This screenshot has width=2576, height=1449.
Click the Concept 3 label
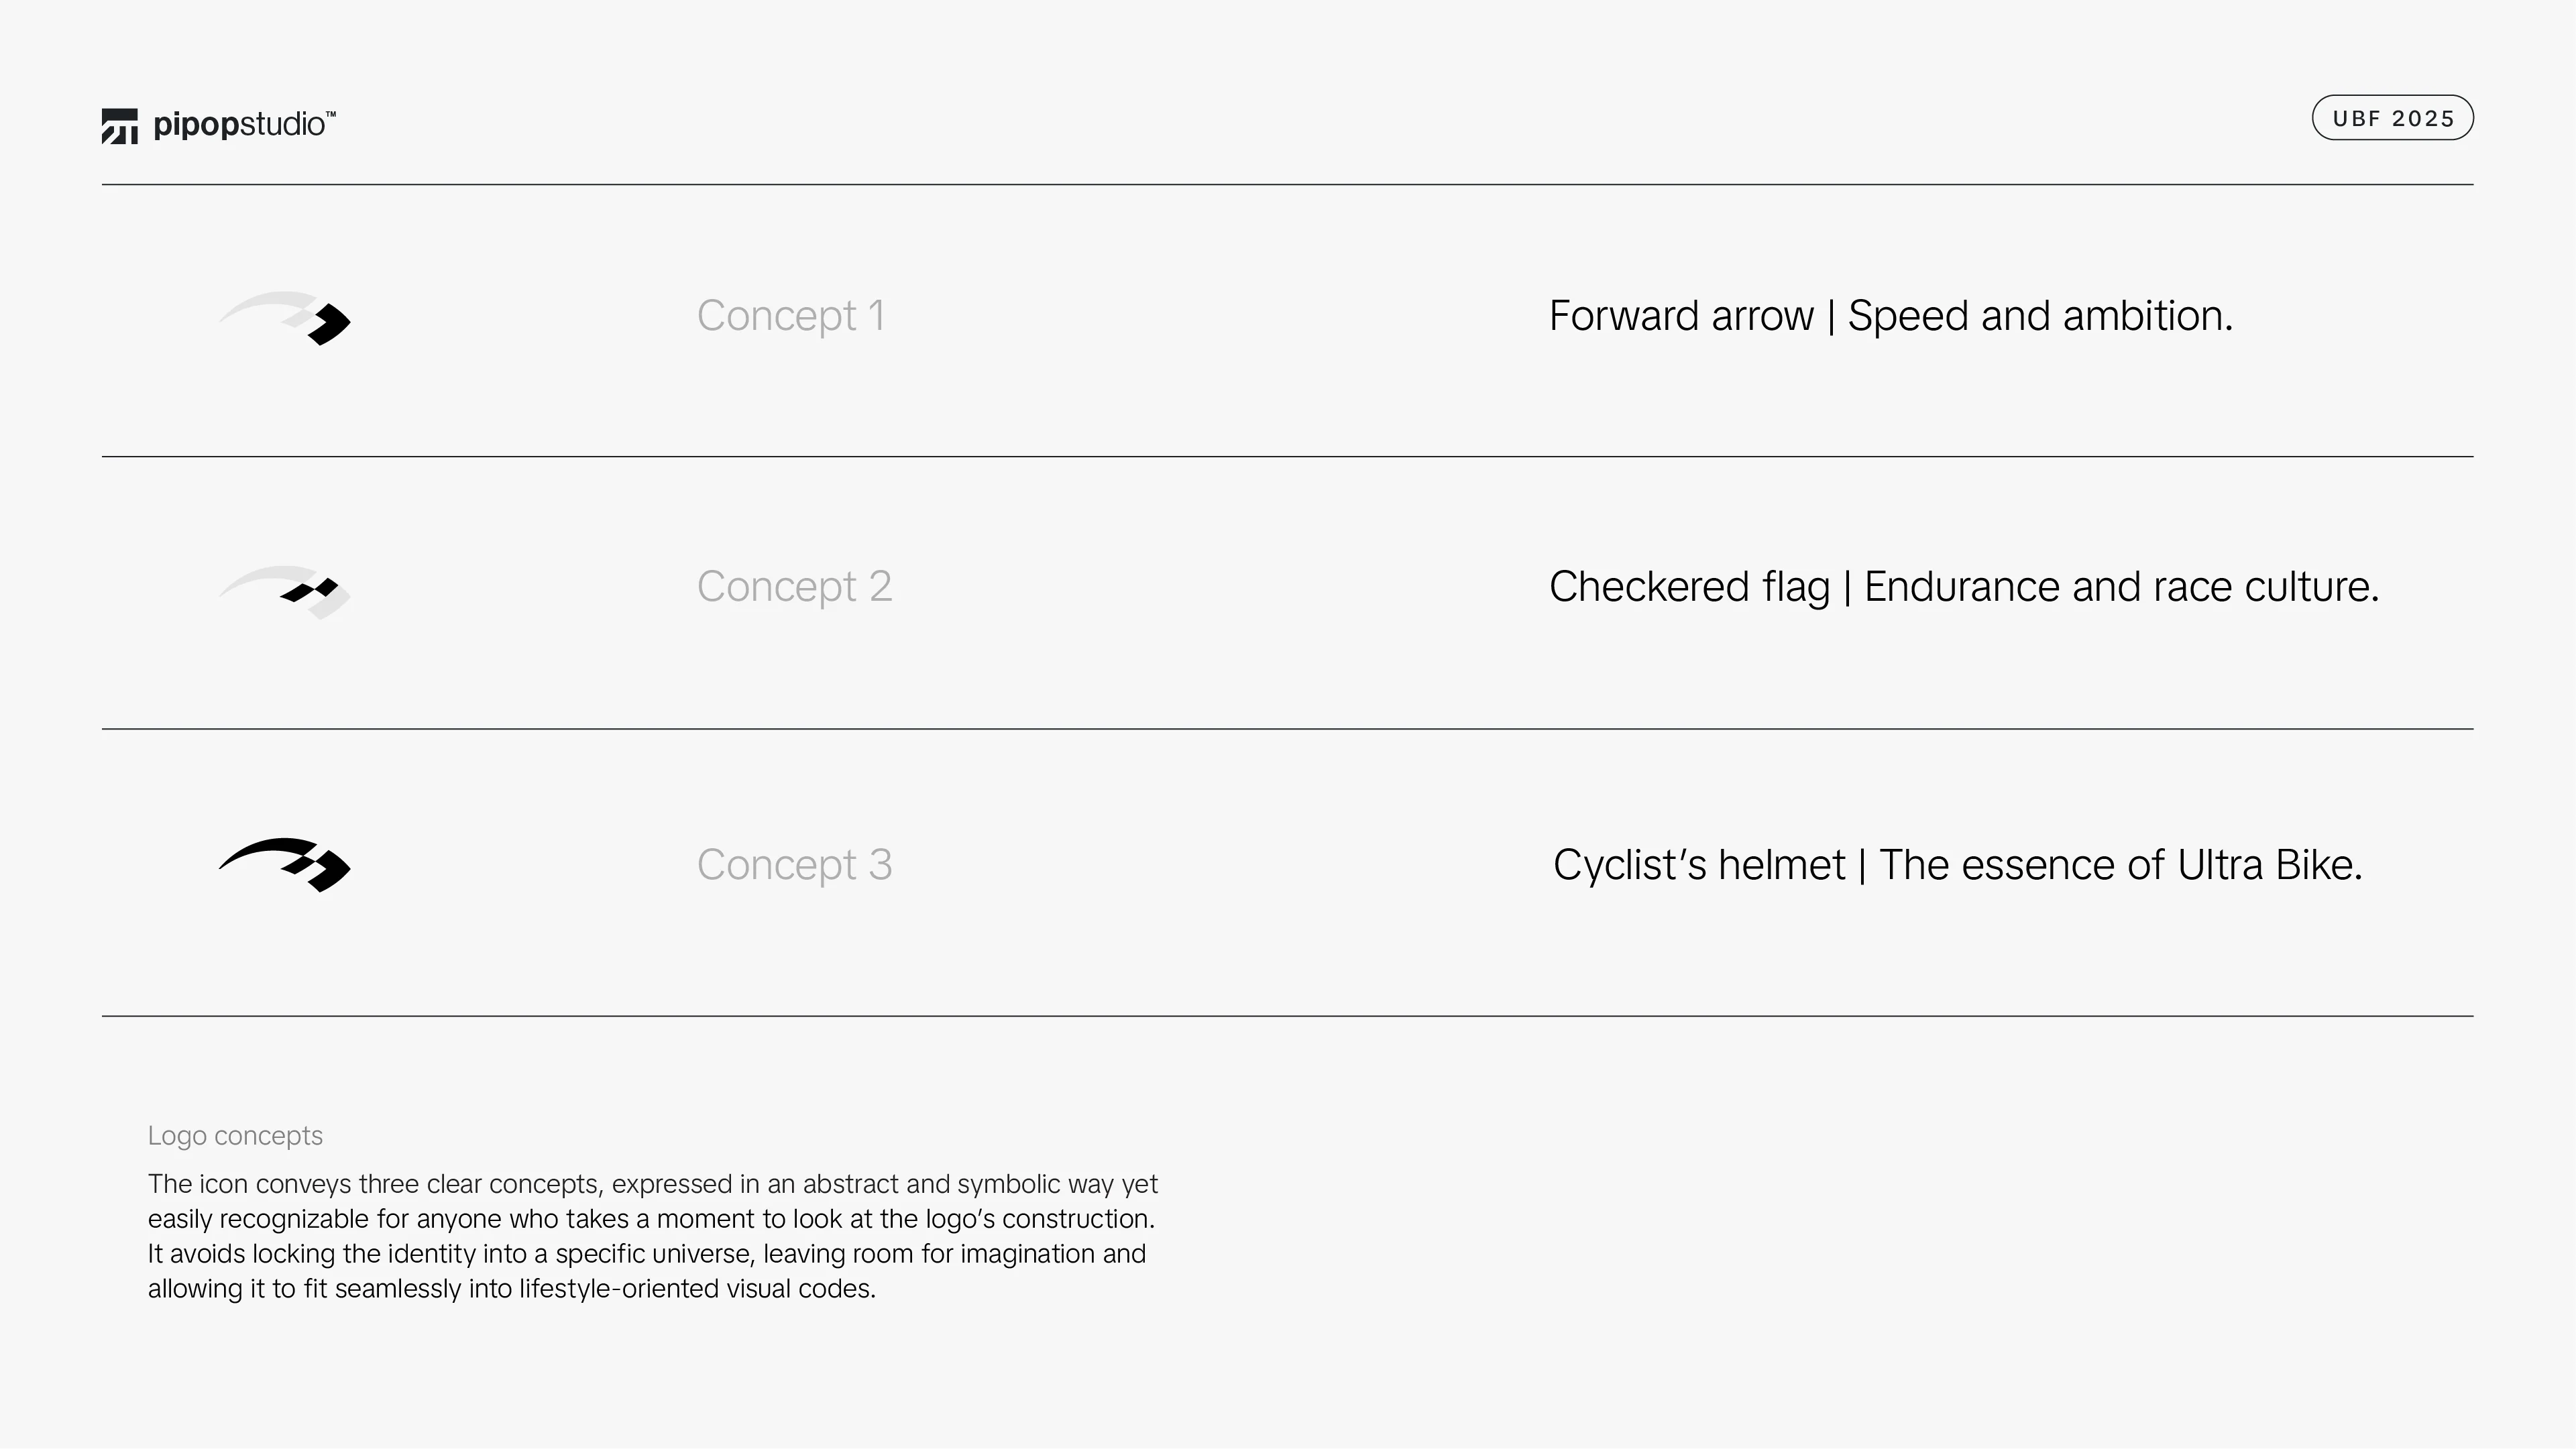[794, 865]
